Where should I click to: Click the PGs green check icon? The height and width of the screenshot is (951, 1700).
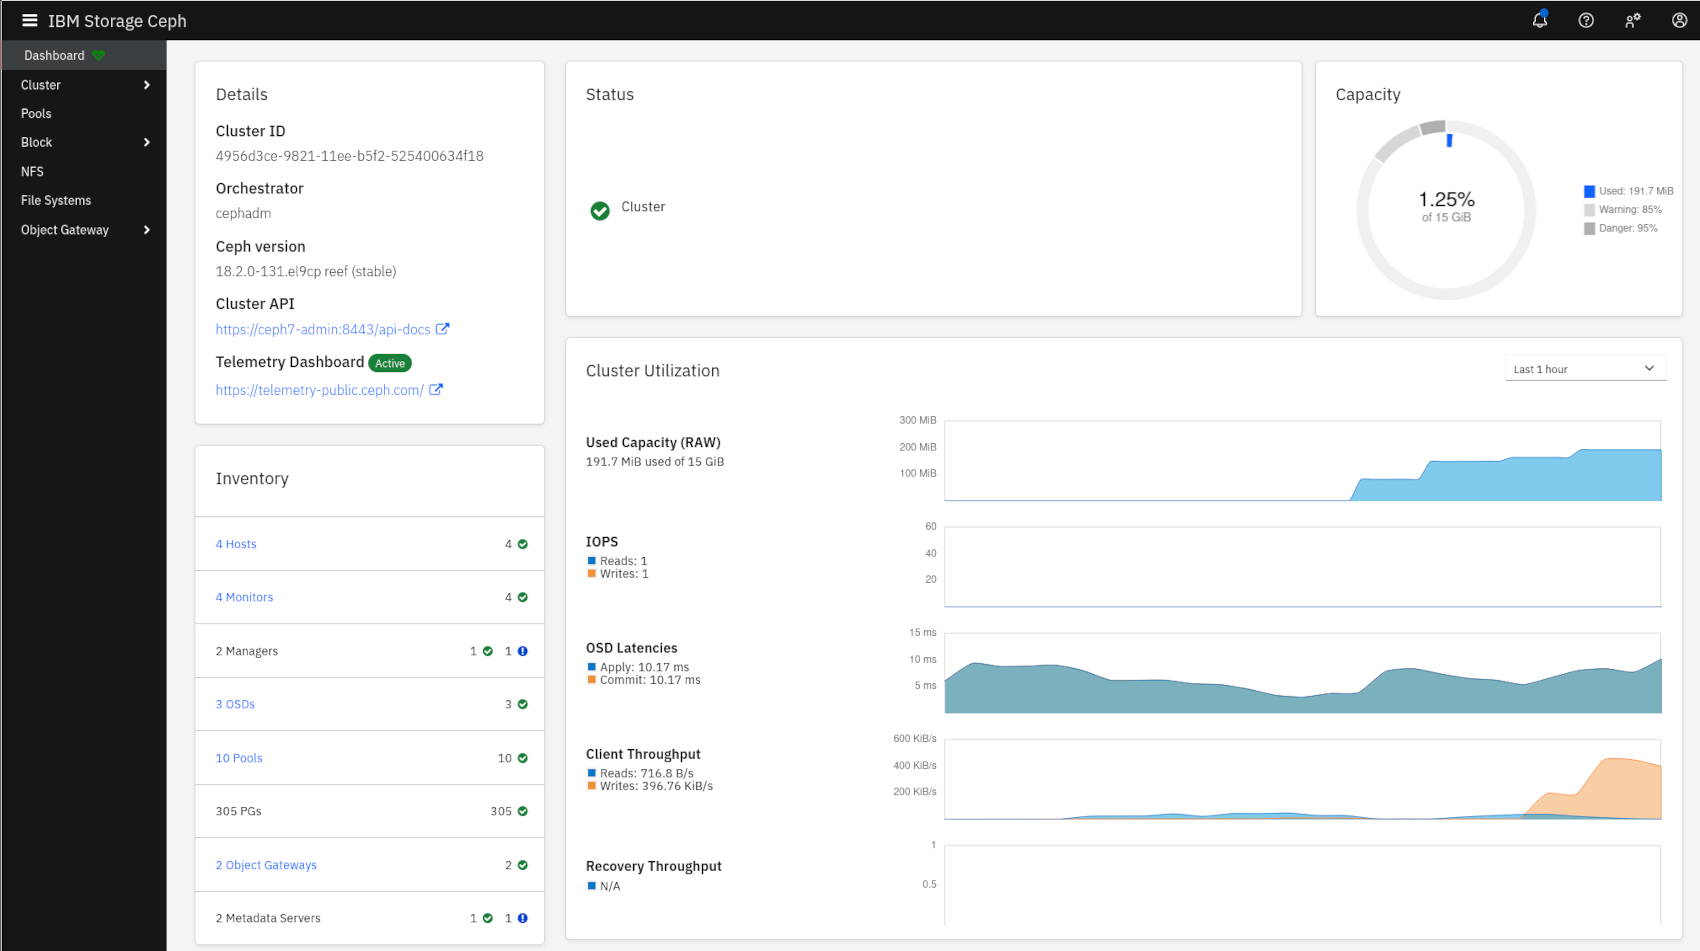point(523,811)
